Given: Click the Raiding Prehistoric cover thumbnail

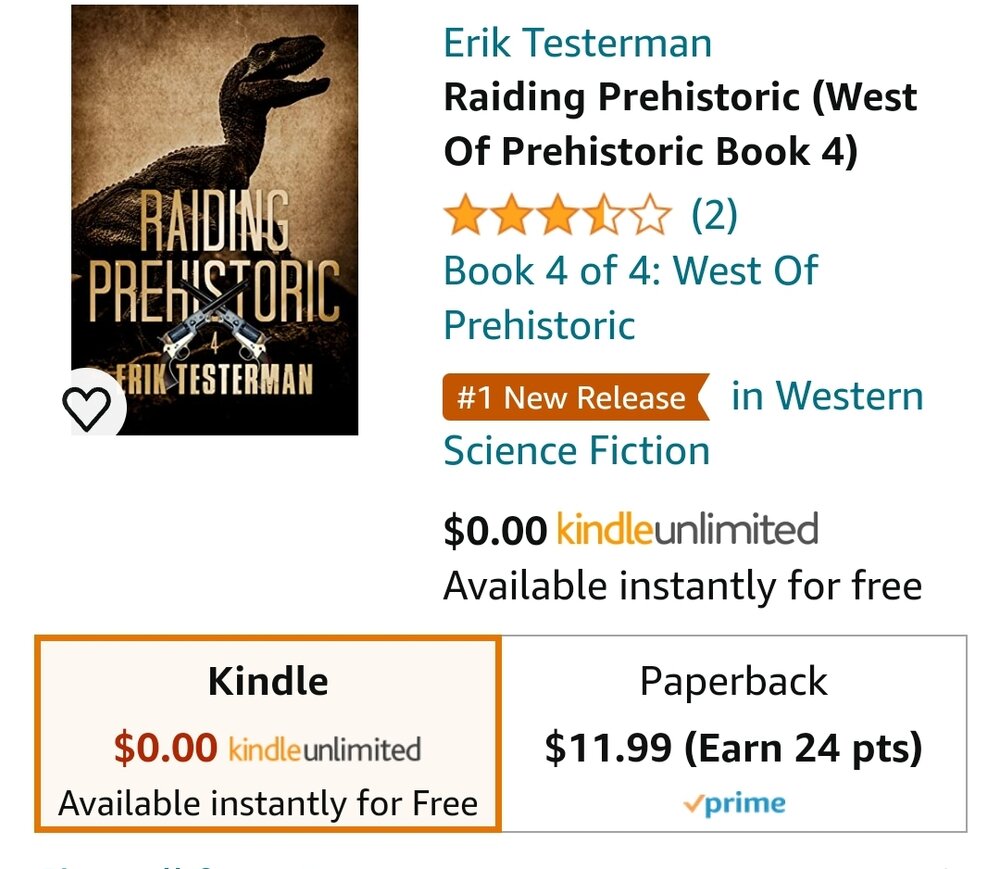Looking at the screenshot, I should (212, 220).
